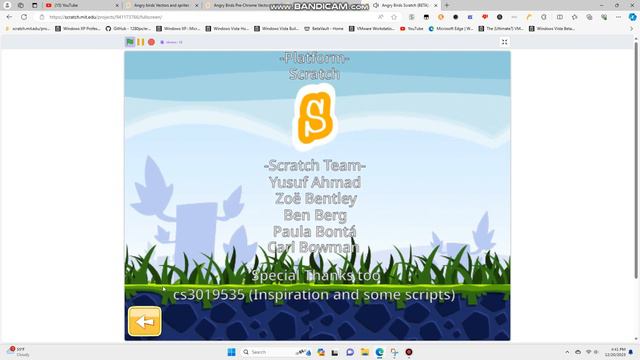
Task: Open the BetaVault - Home bookmark
Action: point(324,29)
